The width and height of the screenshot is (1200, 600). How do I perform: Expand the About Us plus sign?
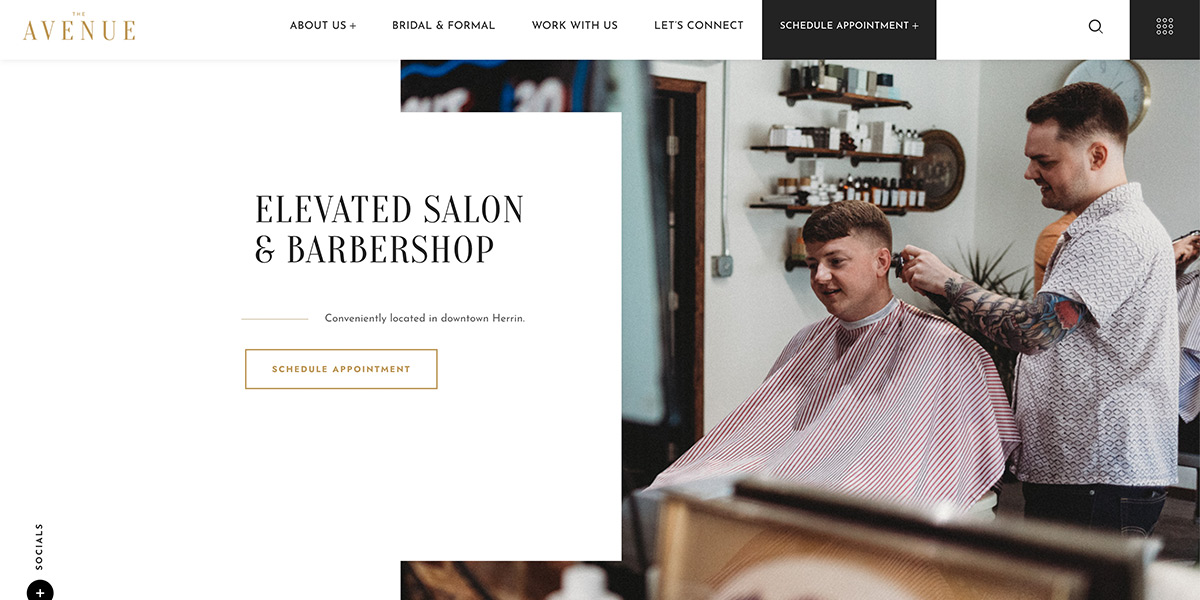click(x=353, y=26)
